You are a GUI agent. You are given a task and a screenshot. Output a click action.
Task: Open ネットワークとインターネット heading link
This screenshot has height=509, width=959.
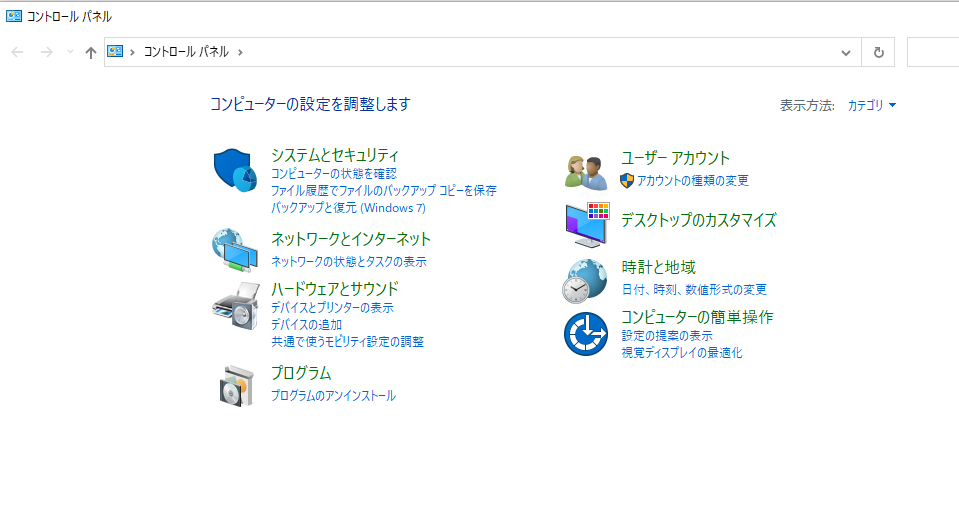point(351,239)
